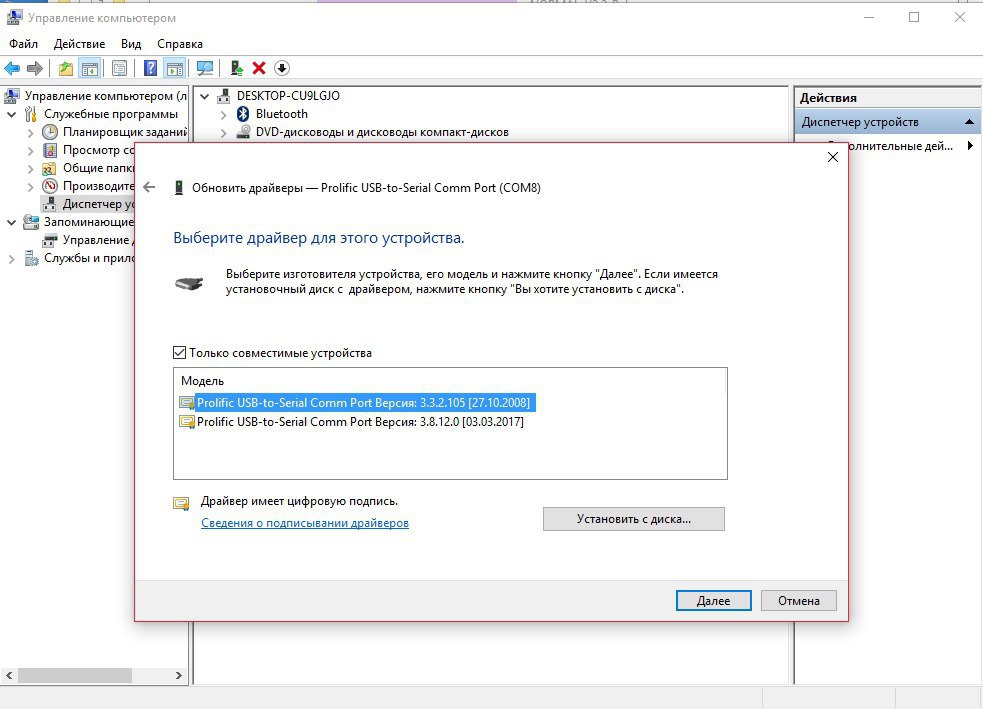Screen dimensions: 983x709
Task: Uncheck 'Только совместимые устройства' checkbox
Action: click(180, 353)
